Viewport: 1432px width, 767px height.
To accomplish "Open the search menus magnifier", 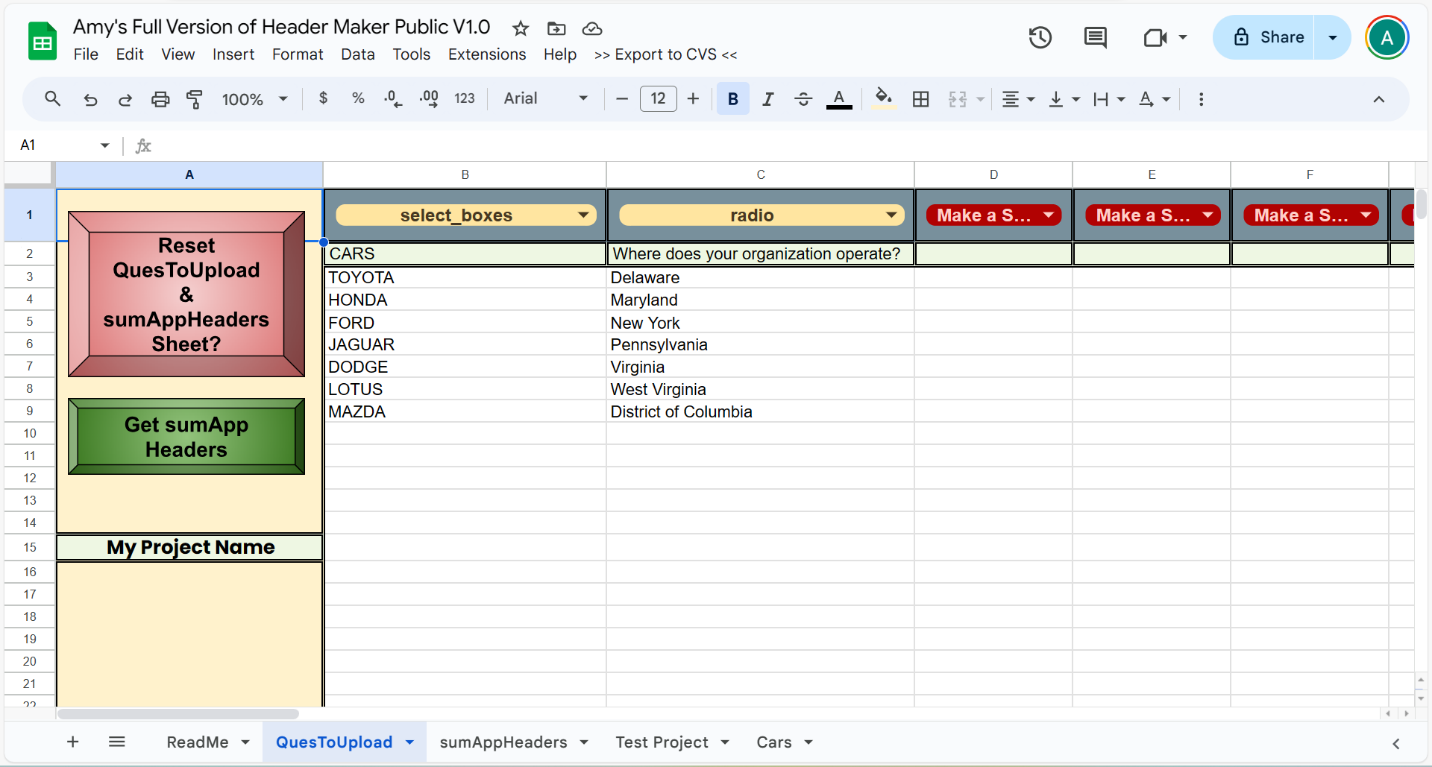I will point(53,99).
